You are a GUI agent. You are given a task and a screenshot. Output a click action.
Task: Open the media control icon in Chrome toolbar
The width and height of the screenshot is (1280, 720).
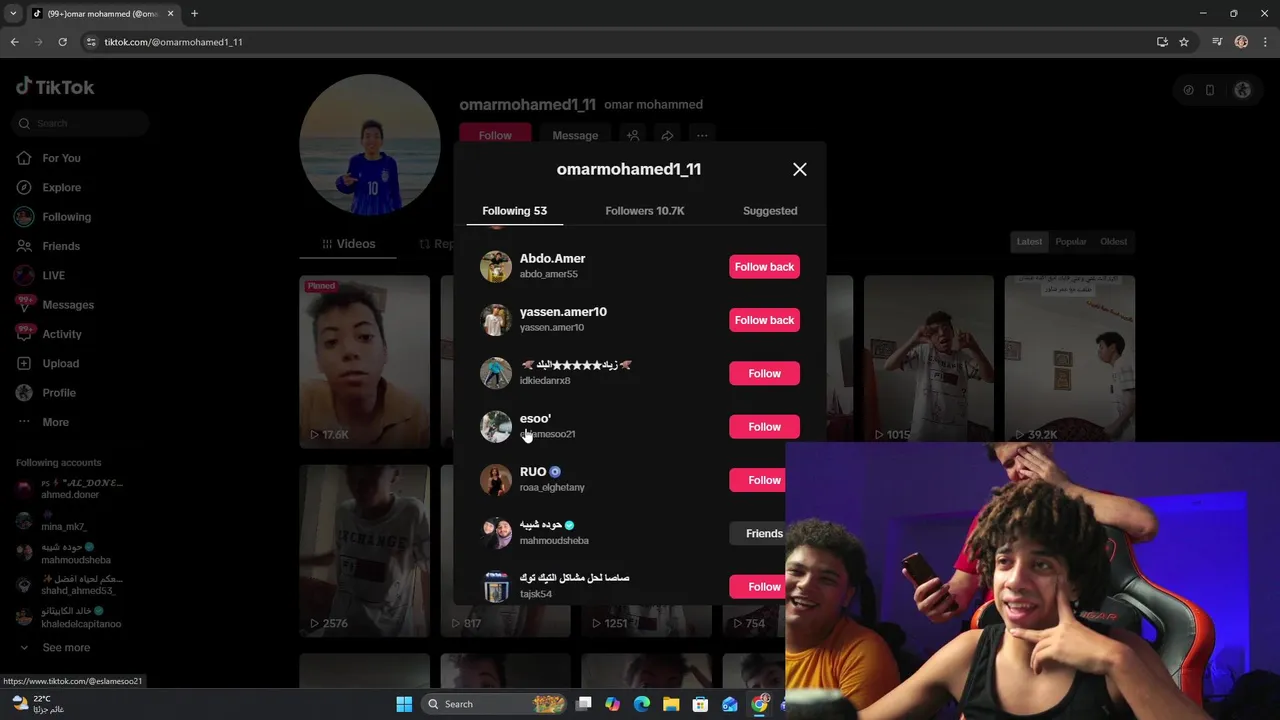click(1217, 42)
